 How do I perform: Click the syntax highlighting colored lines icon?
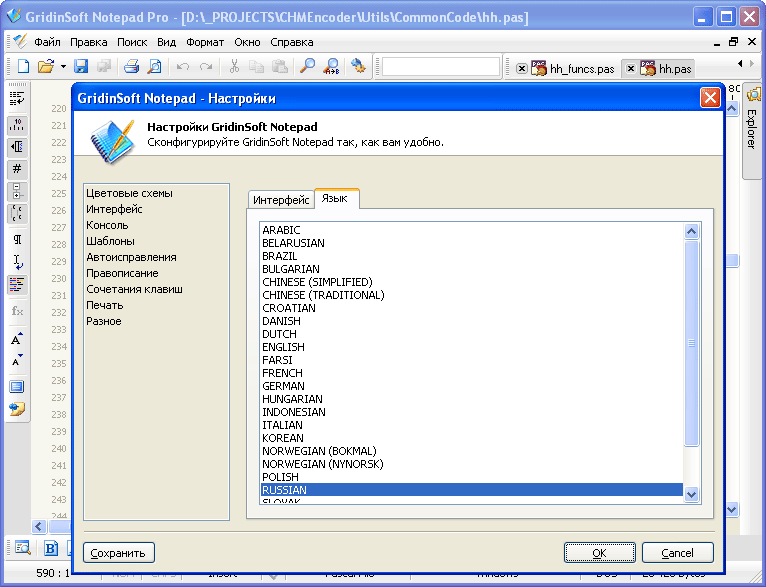pyautogui.click(x=17, y=285)
